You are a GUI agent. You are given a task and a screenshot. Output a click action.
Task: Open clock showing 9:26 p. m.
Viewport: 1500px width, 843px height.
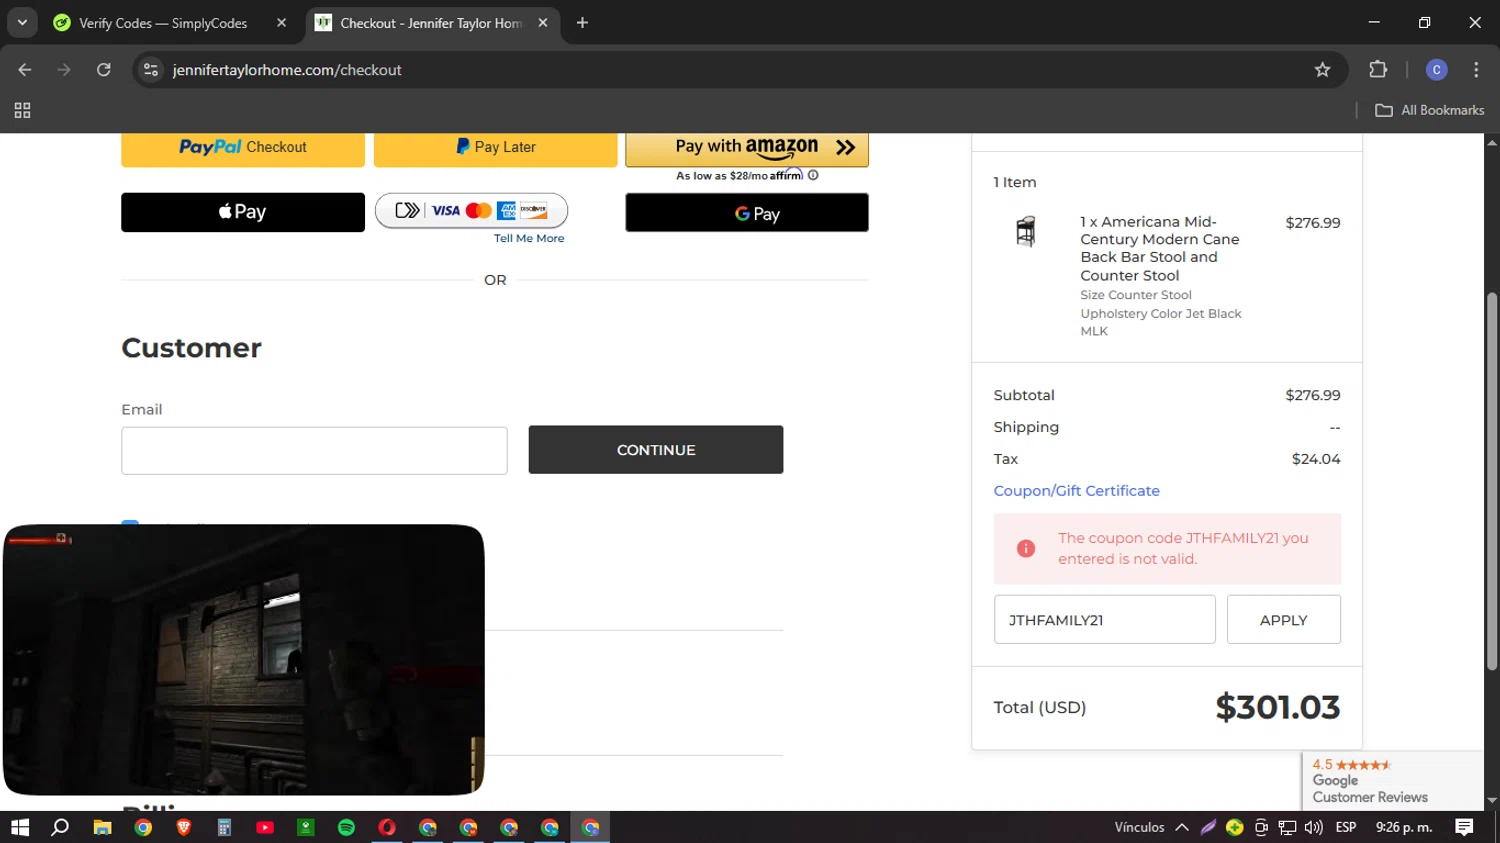coord(1404,827)
